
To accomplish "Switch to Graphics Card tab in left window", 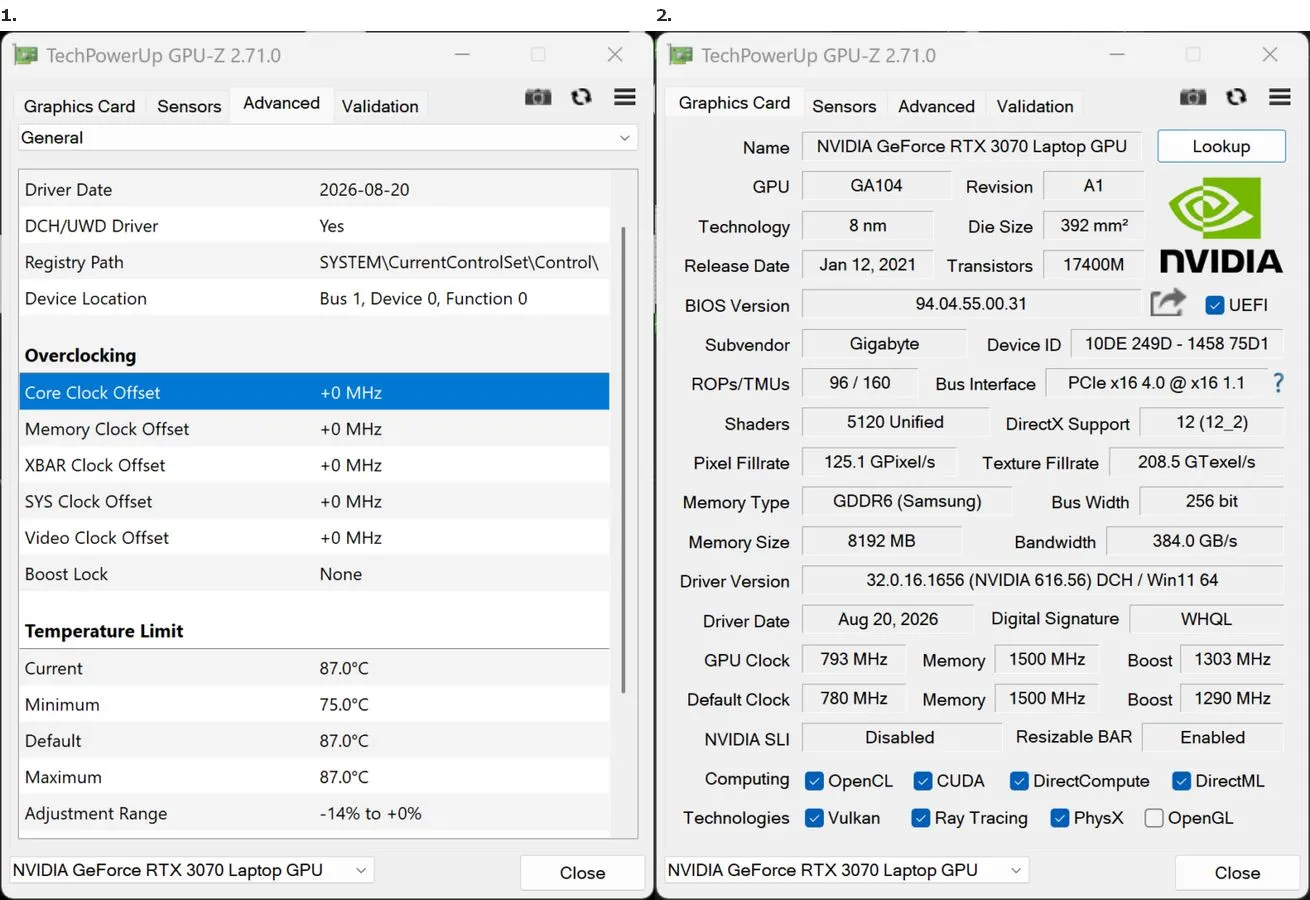I will coord(79,106).
